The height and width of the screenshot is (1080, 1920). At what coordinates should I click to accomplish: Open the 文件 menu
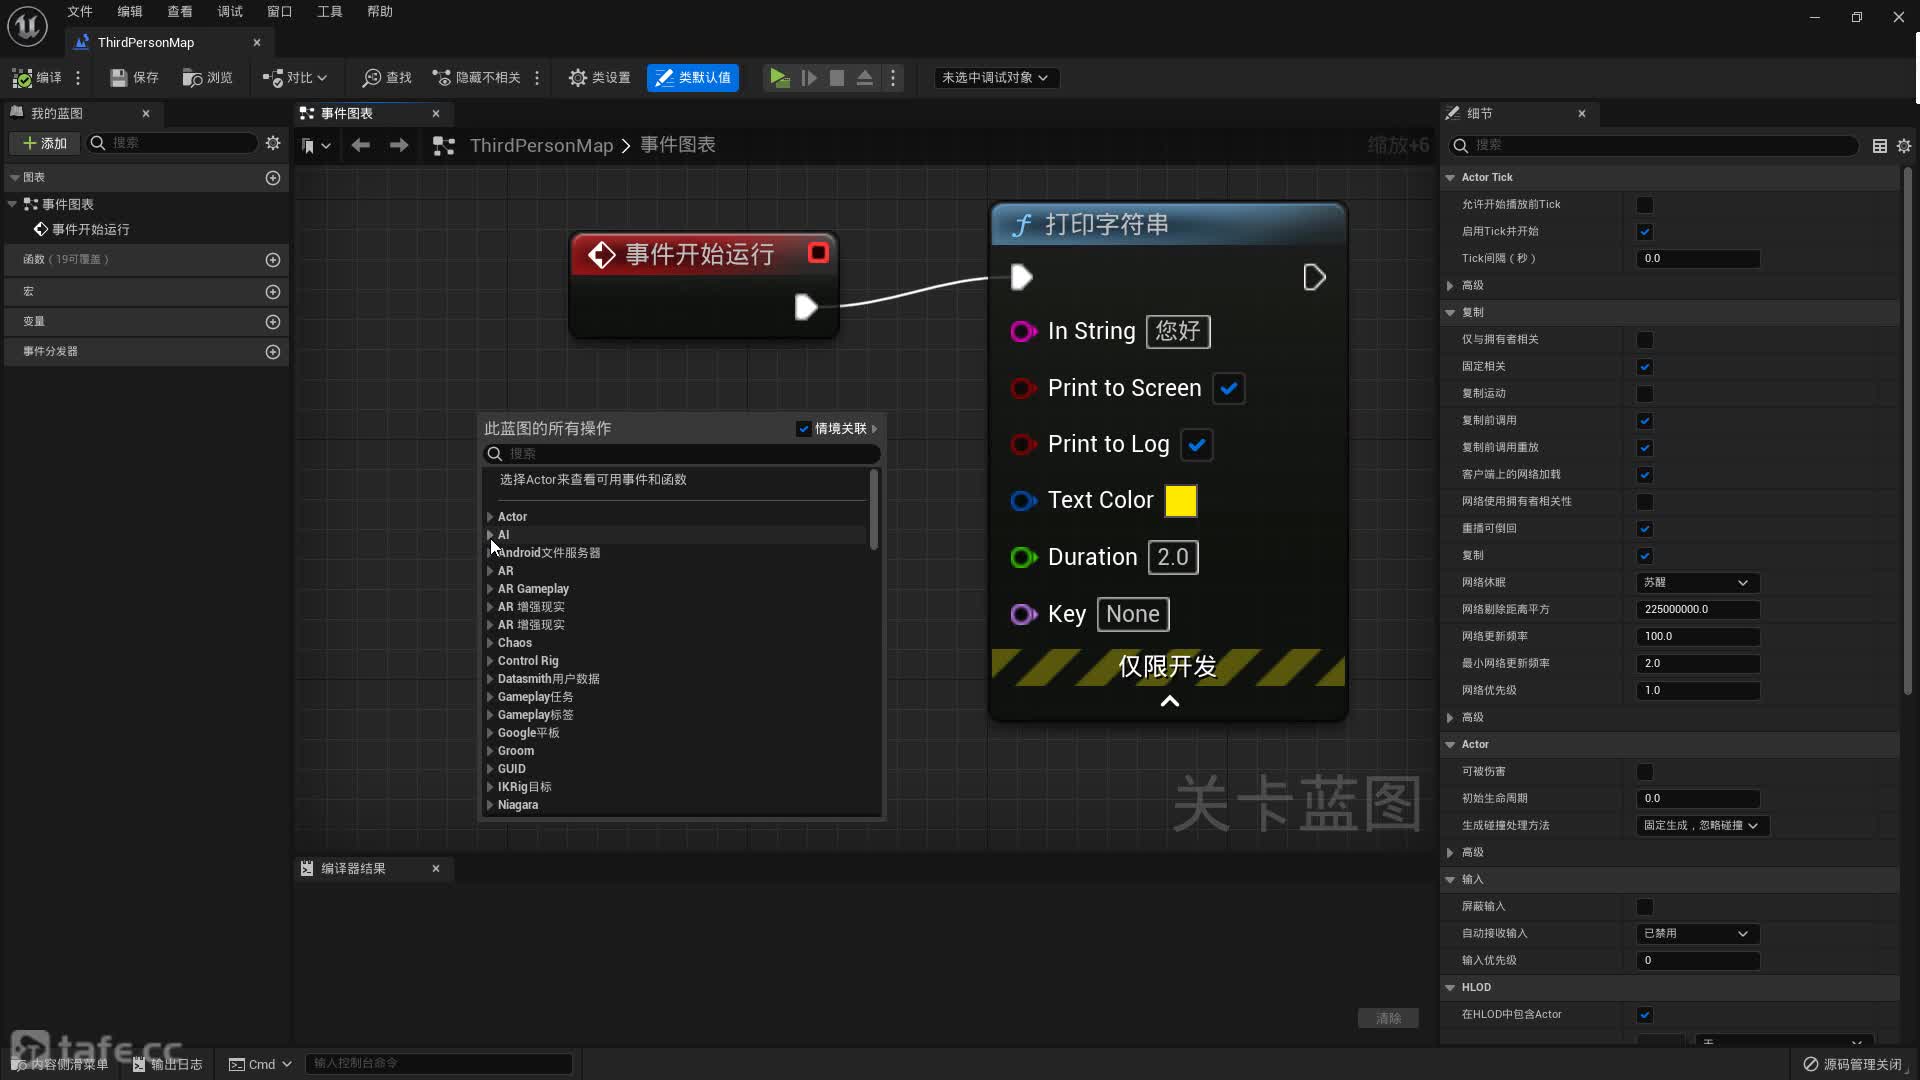pos(80,11)
